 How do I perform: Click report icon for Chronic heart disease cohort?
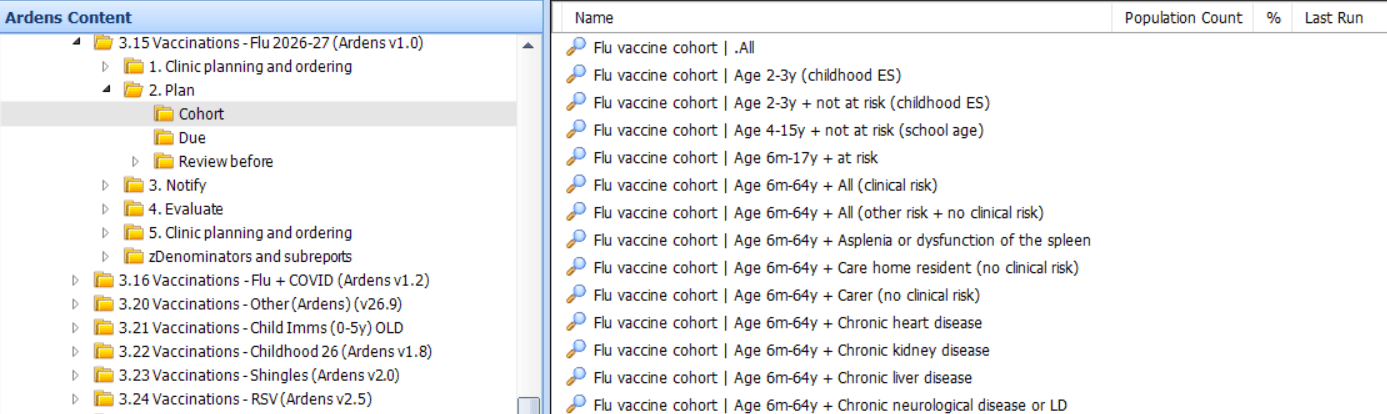click(x=576, y=322)
